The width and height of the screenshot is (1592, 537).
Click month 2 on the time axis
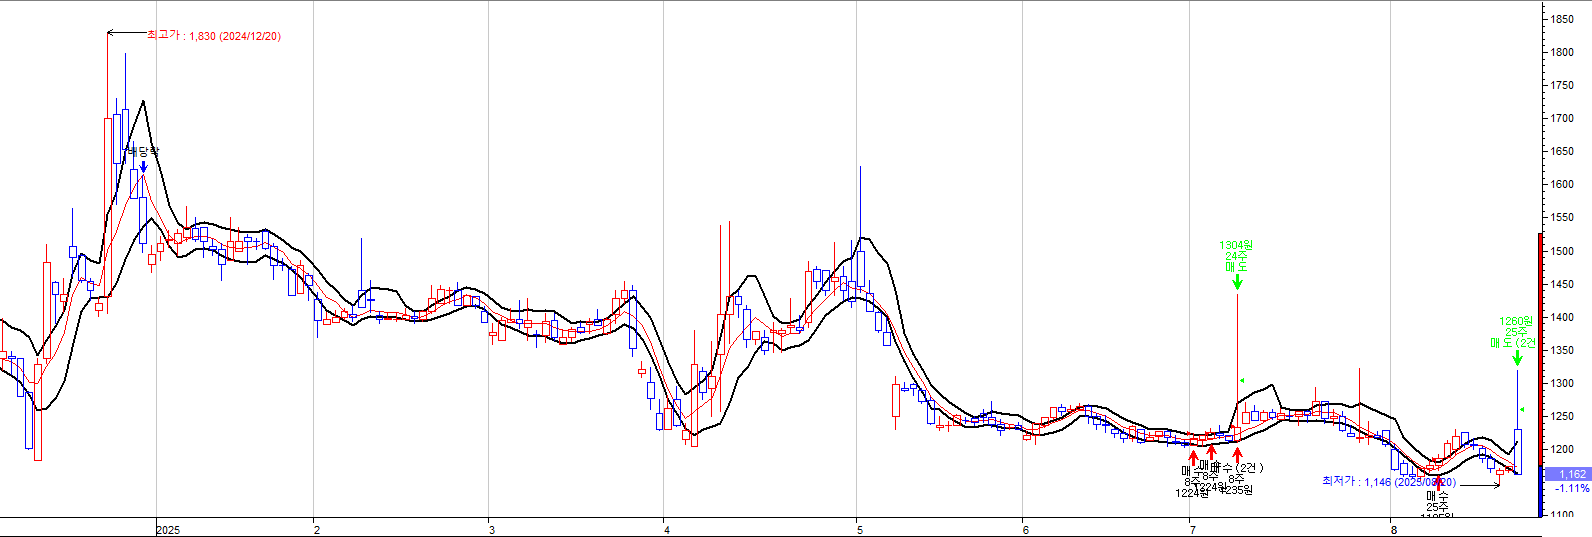[x=316, y=530]
